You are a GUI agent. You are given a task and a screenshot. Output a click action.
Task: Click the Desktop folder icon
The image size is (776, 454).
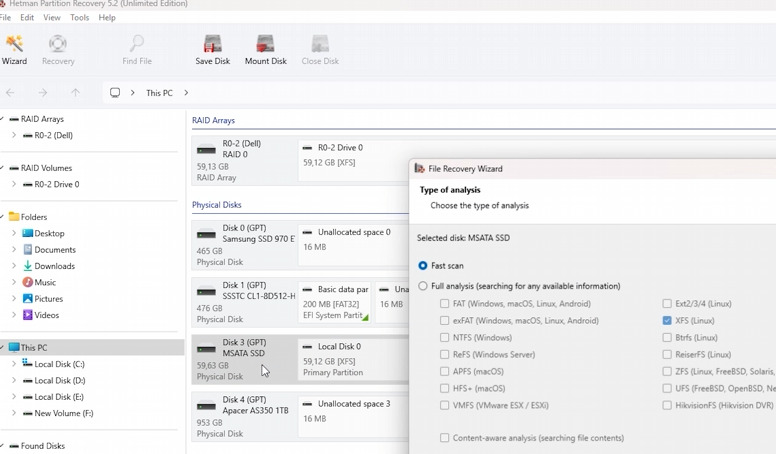coord(28,233)
